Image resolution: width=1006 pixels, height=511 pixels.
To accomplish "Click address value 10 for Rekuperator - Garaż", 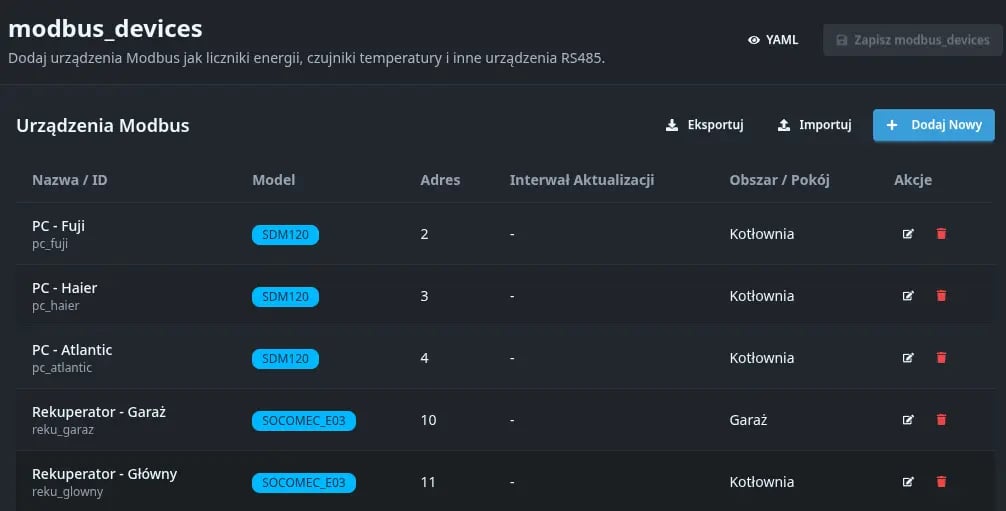I will pos(428,420).
